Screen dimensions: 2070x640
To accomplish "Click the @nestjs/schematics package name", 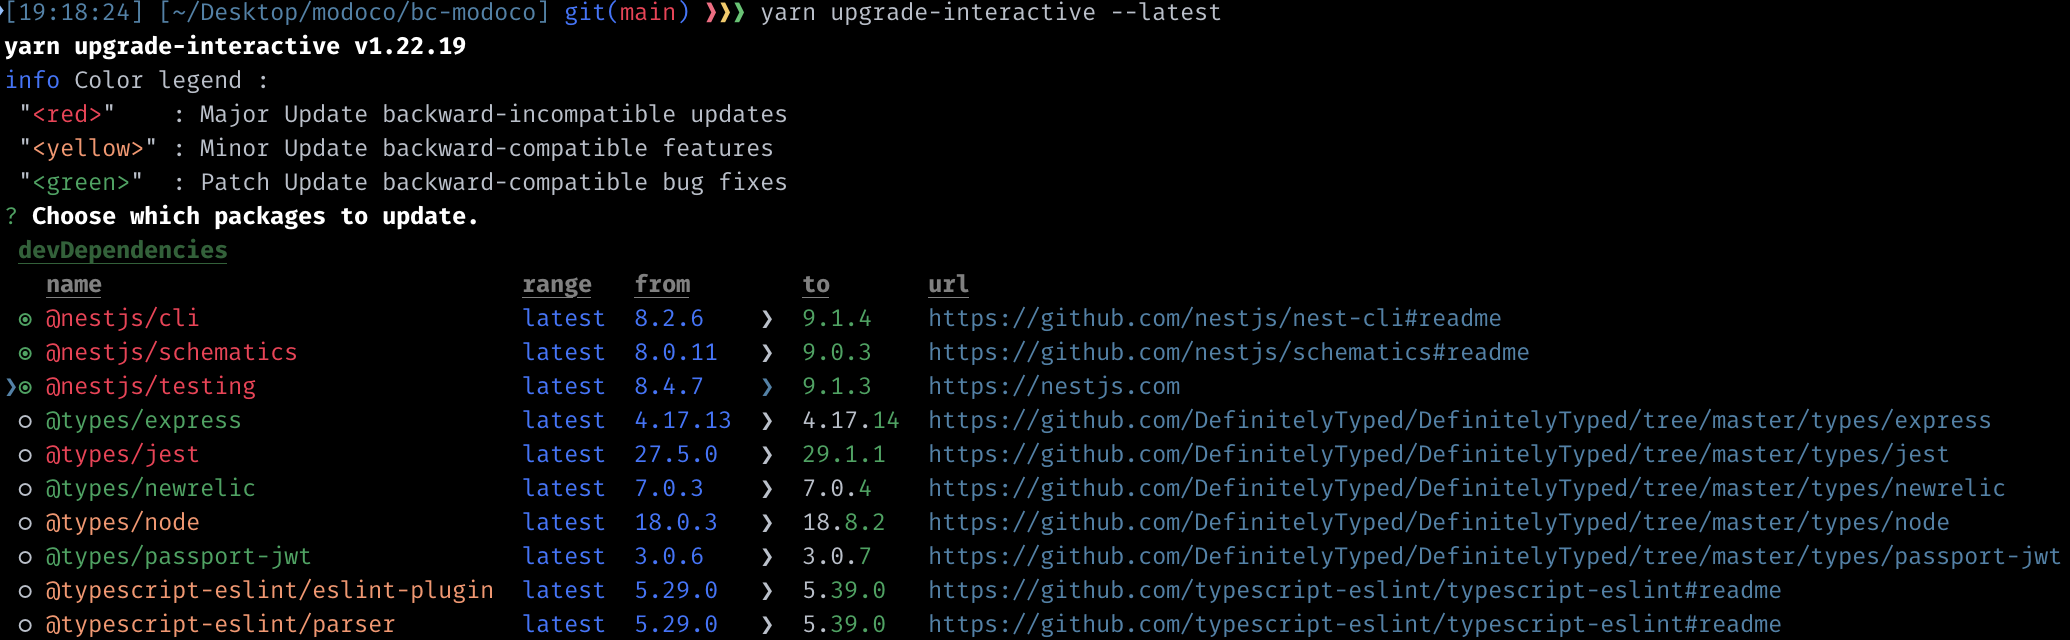I will 171,352.
